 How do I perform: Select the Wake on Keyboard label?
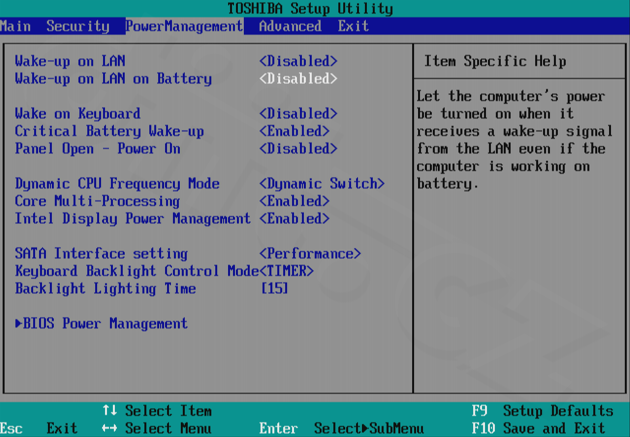[78, 114]
